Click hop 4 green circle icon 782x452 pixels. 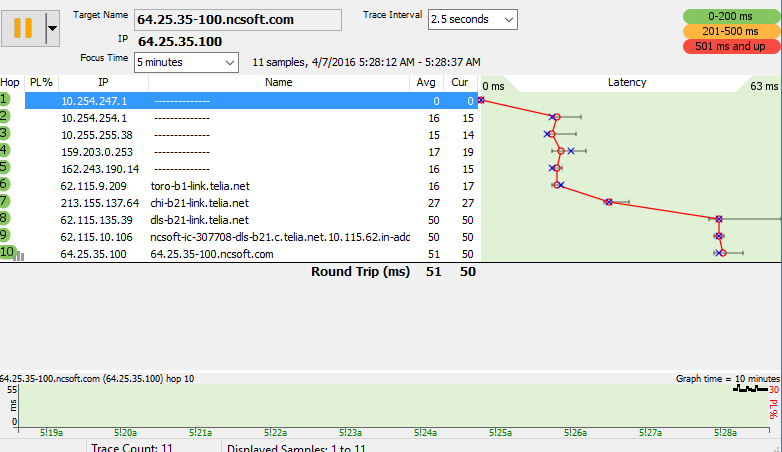pyautogui.click(x=4, y=150)
